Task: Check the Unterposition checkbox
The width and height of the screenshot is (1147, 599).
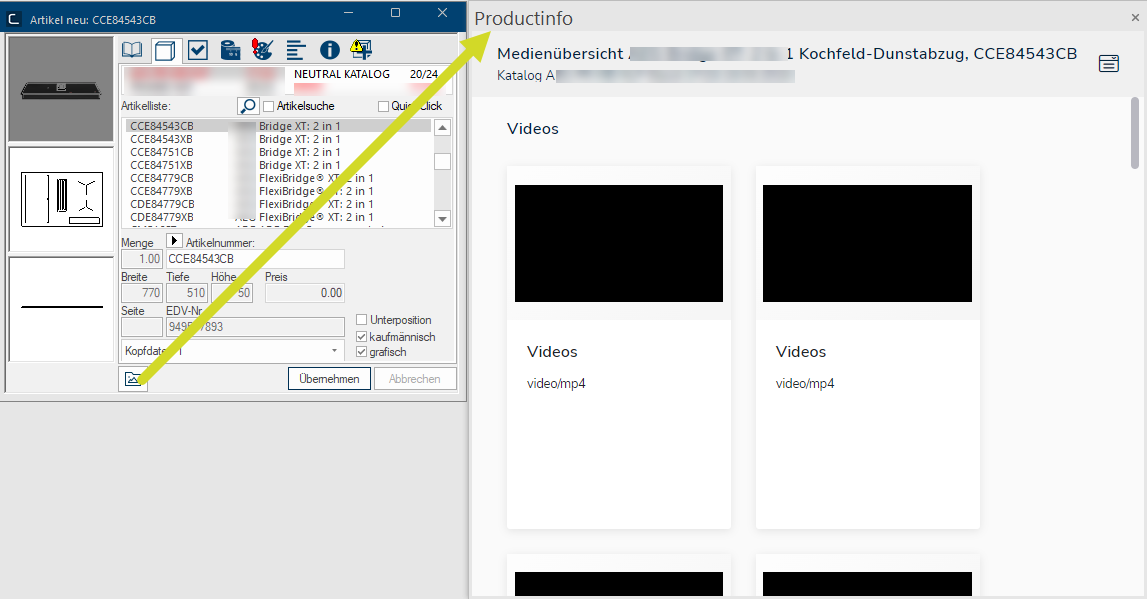Action: point(362,320)
